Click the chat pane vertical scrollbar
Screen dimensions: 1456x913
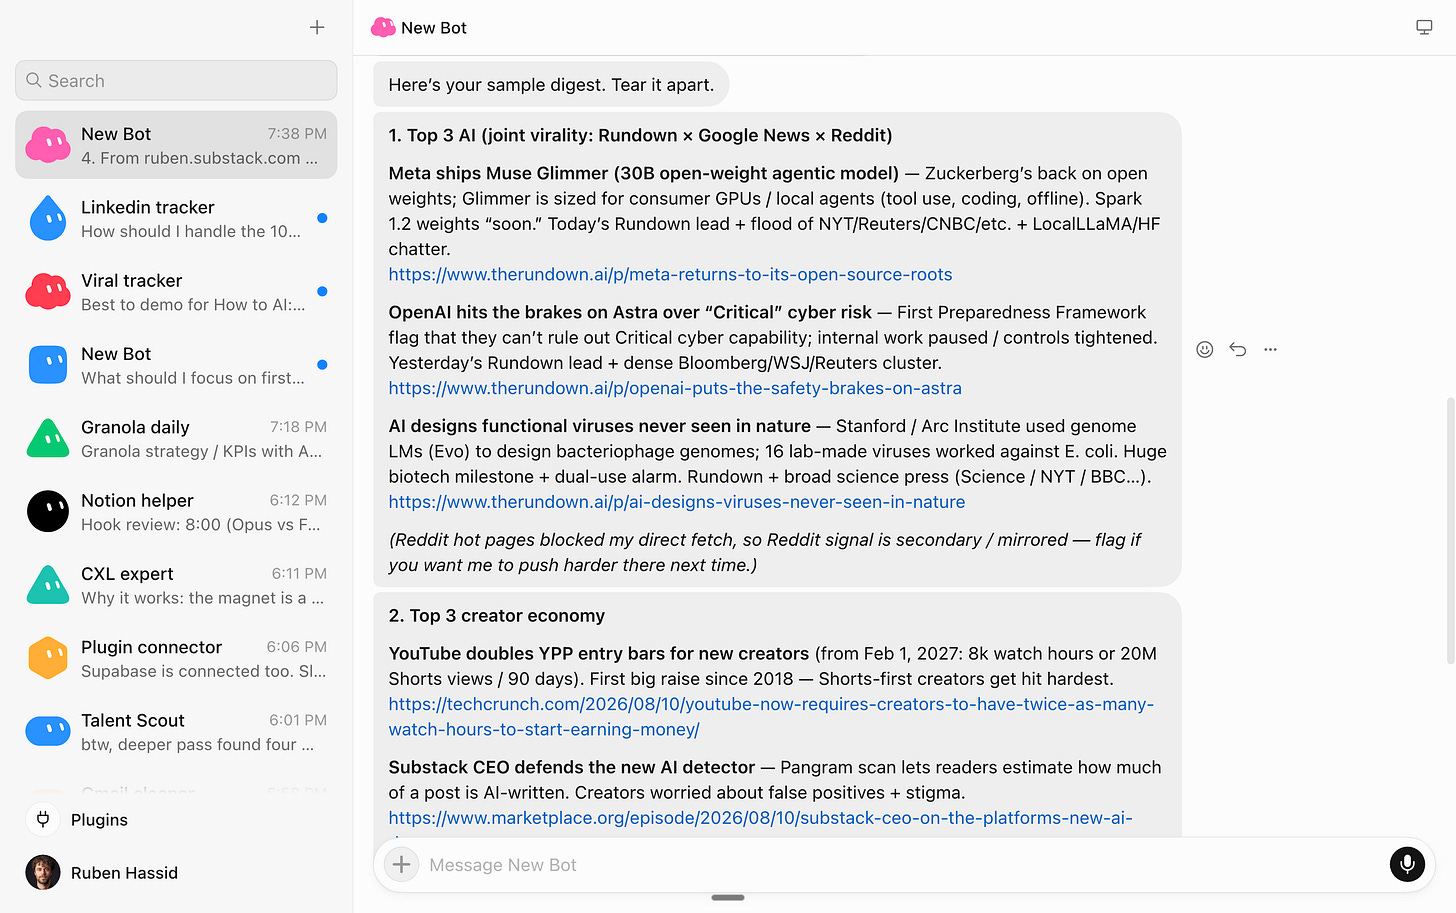coord(1450,530)
